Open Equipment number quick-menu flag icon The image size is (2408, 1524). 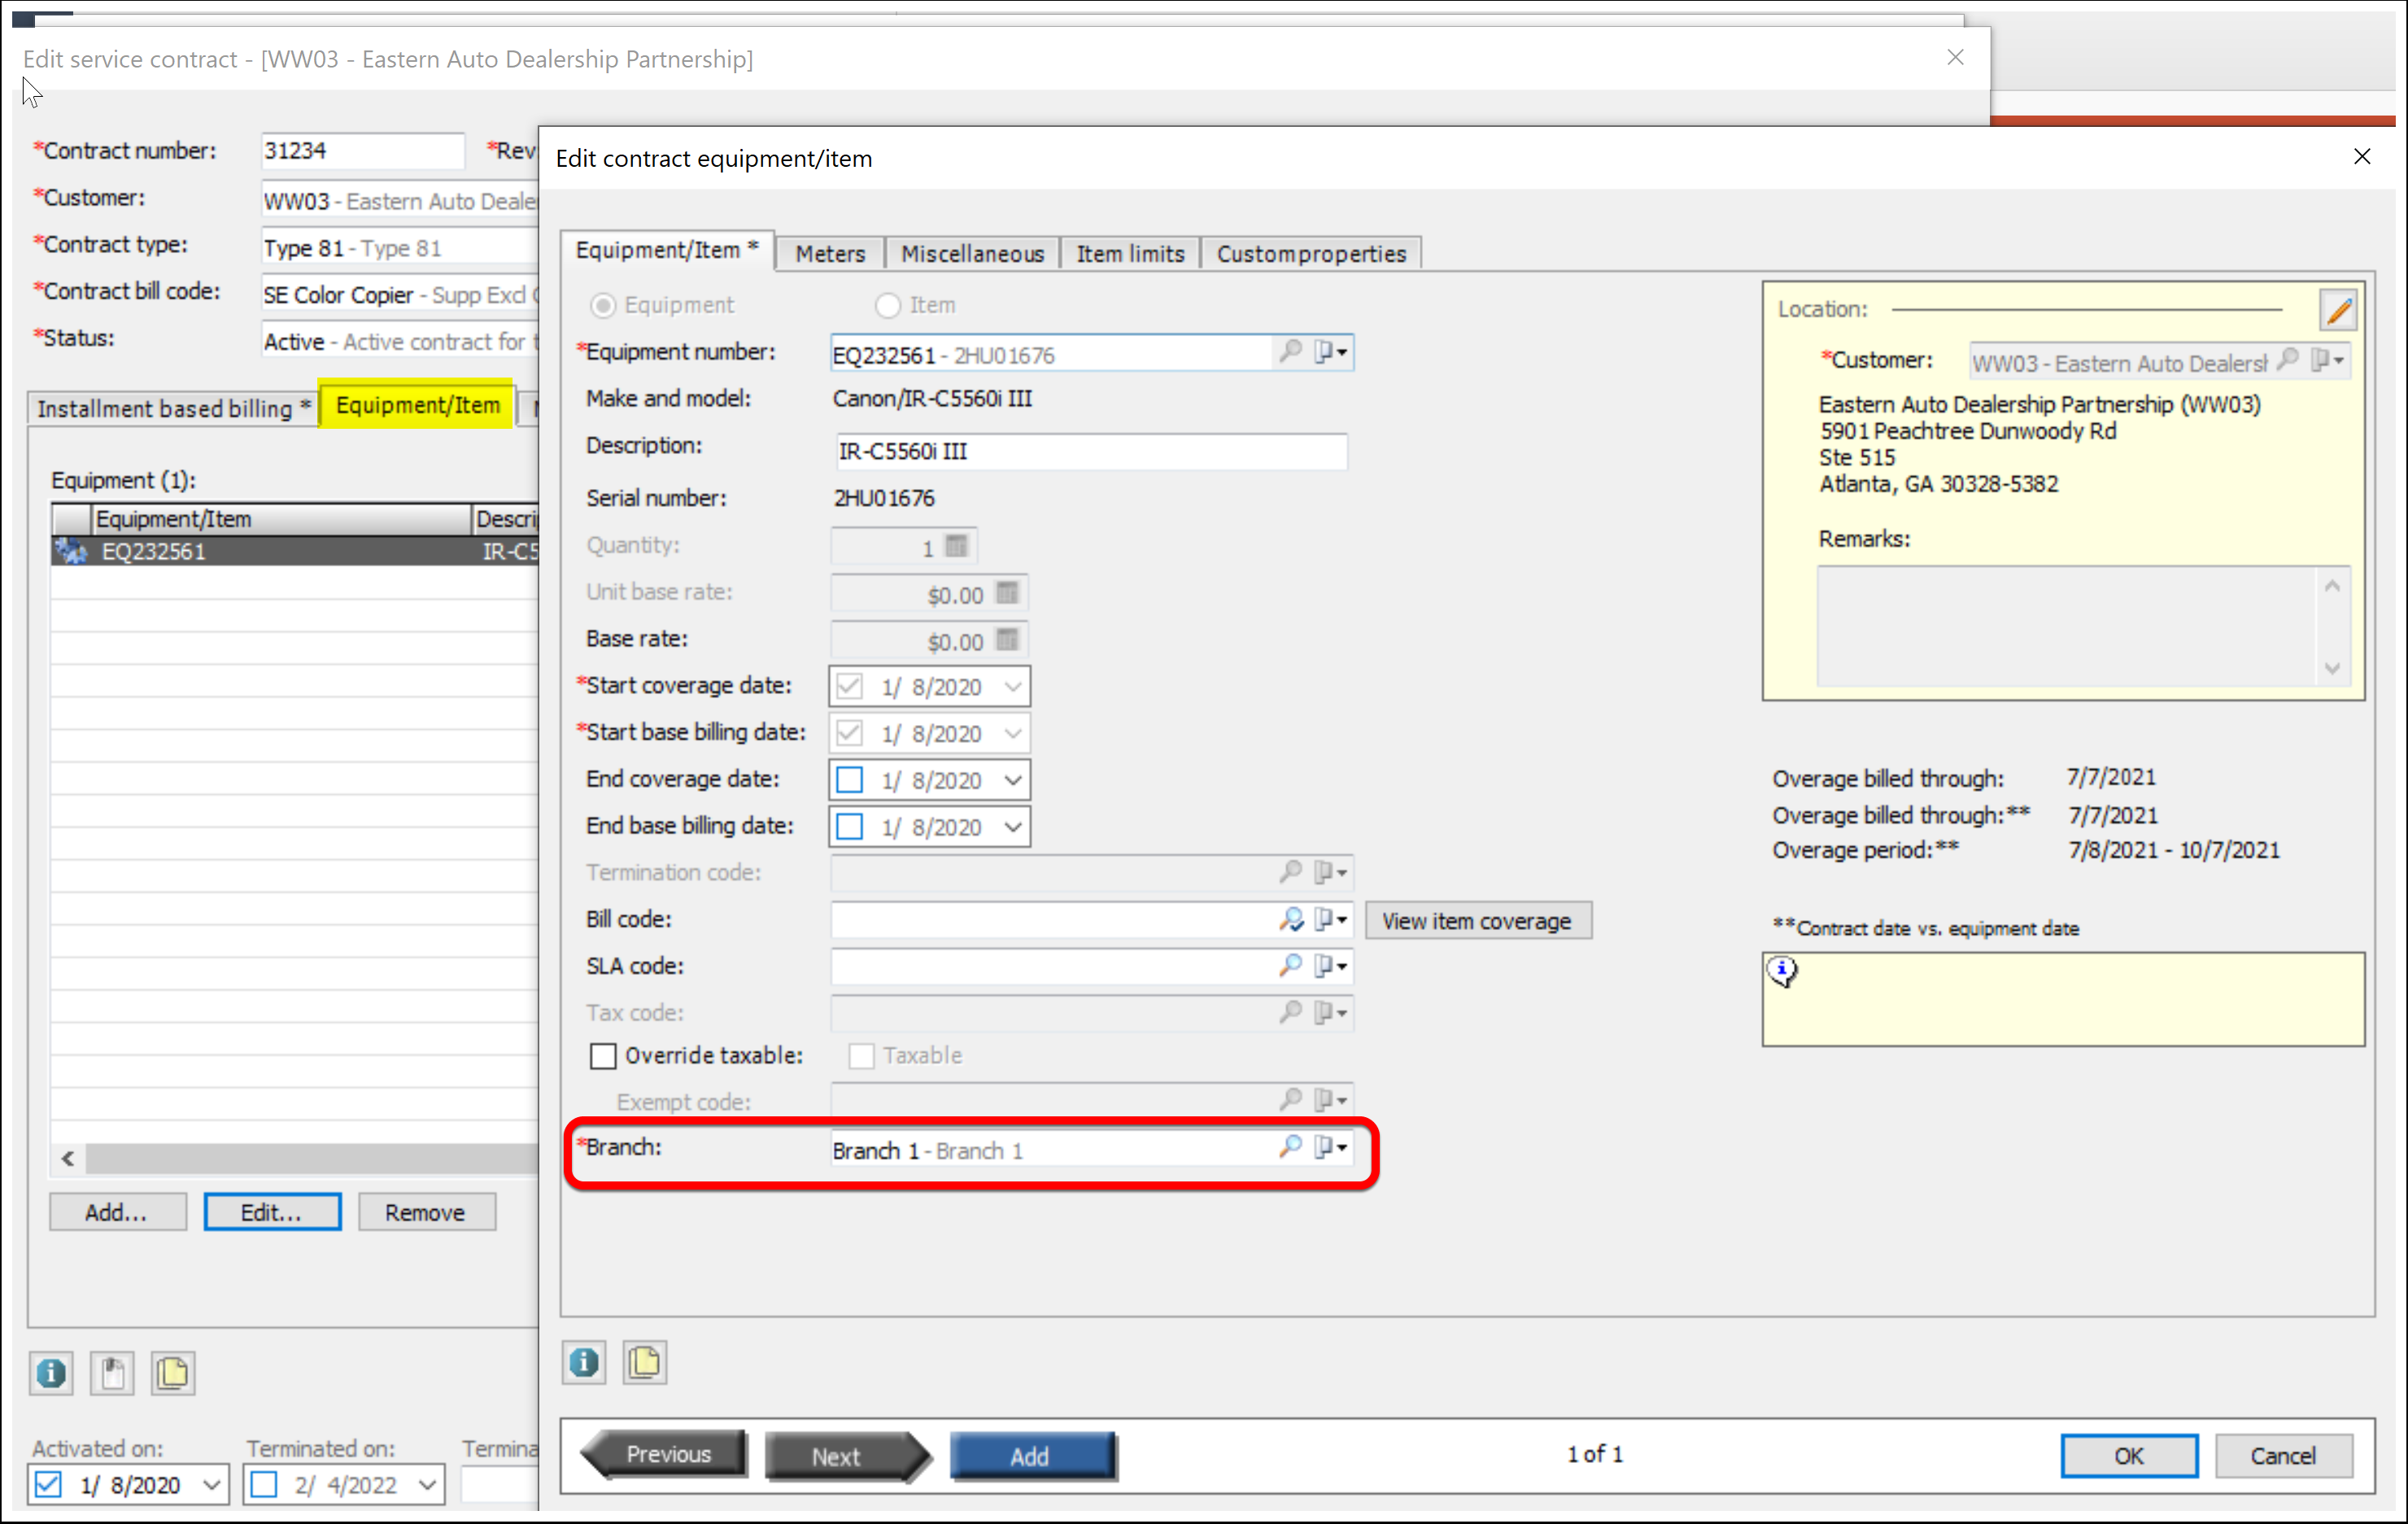[x=1331, y=352]
